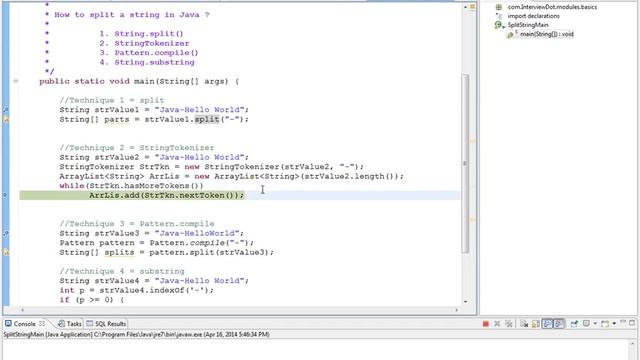Pin the Console view icon
Image resolution: width=640 pixels, height=360 pixels.
coord(574,324)
